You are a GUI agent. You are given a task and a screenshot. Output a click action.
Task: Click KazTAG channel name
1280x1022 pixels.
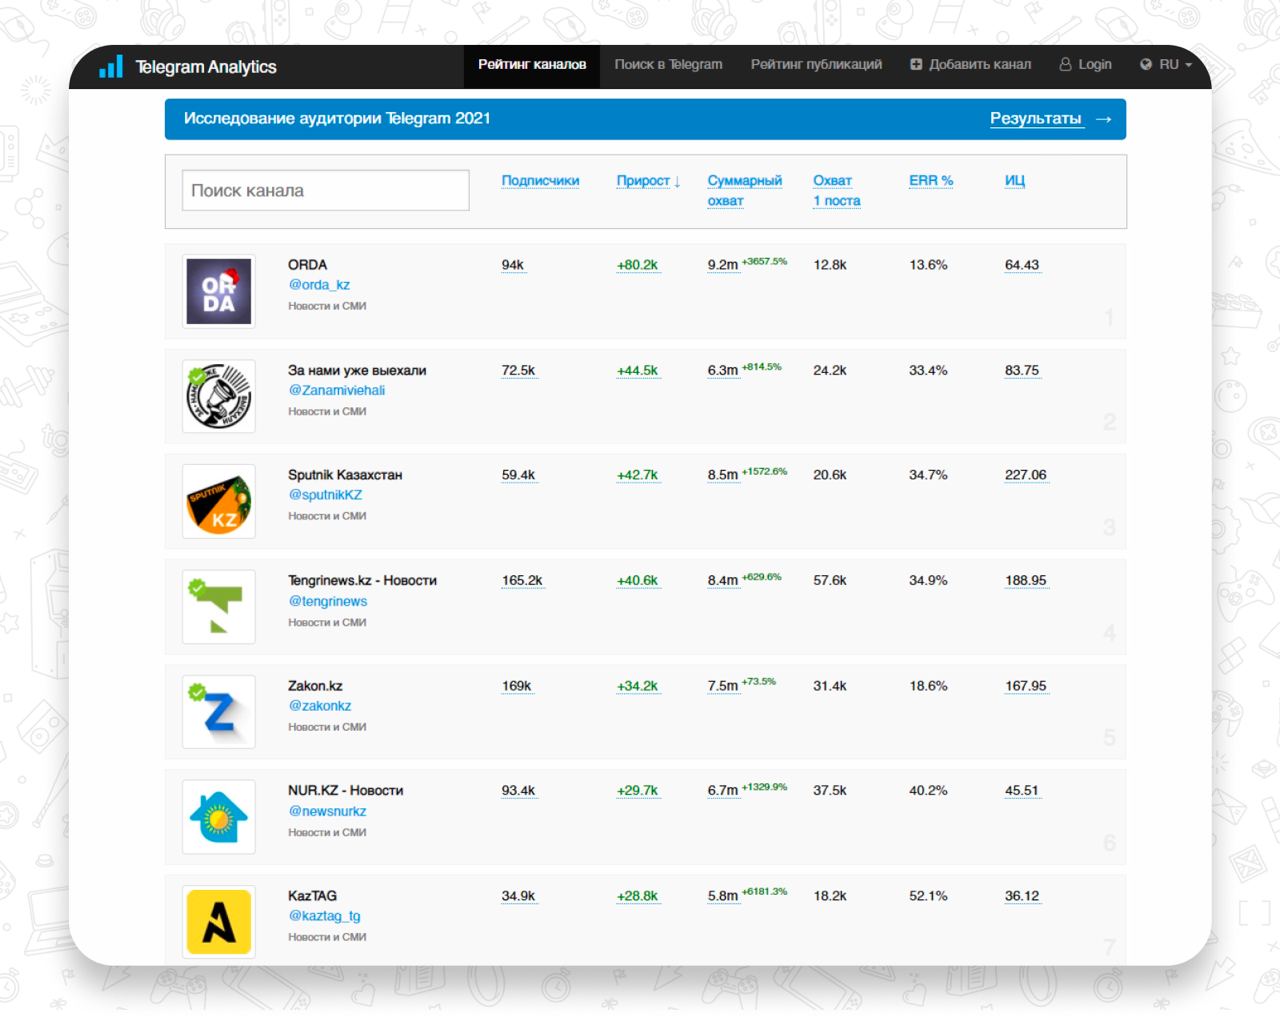pyautogui.click(x=312, y=896)
